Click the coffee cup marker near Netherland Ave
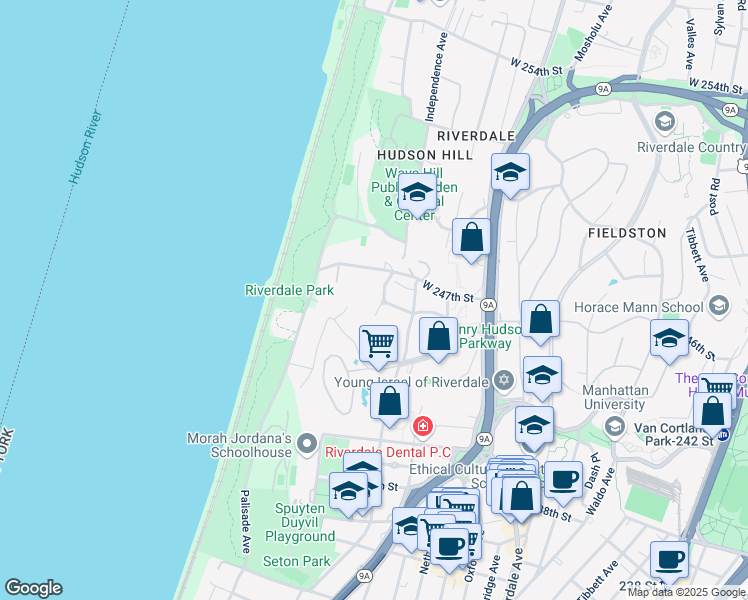The image size is (748, 600). point(449,550)
